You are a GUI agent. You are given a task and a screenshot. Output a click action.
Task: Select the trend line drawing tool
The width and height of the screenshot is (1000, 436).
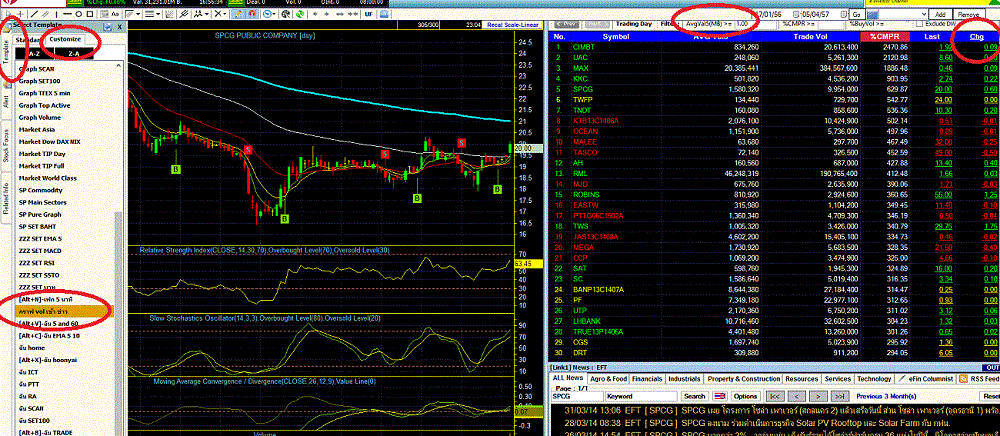click(34, 14)
